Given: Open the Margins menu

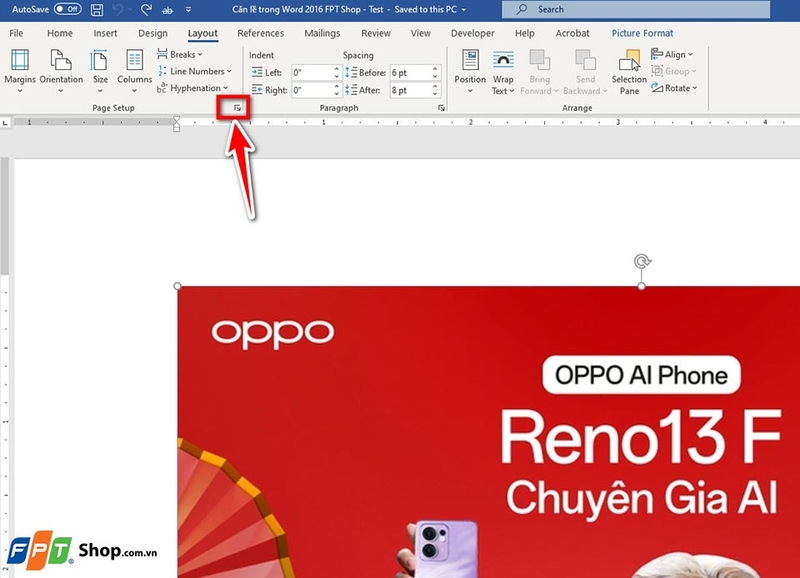Looking at the screenshot, I should click(20, 71).
